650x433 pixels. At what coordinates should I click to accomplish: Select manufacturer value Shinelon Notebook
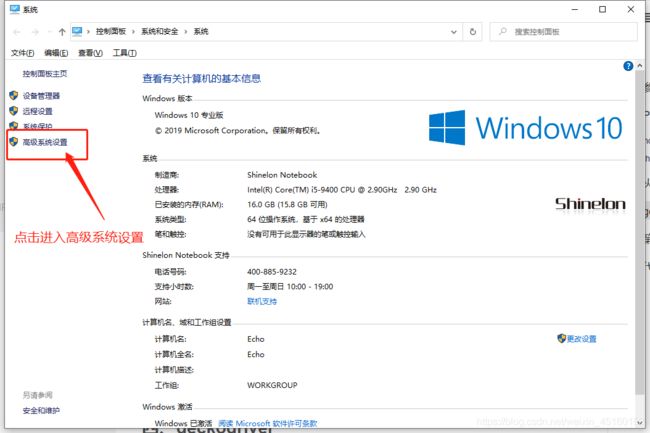pos(282,175)
